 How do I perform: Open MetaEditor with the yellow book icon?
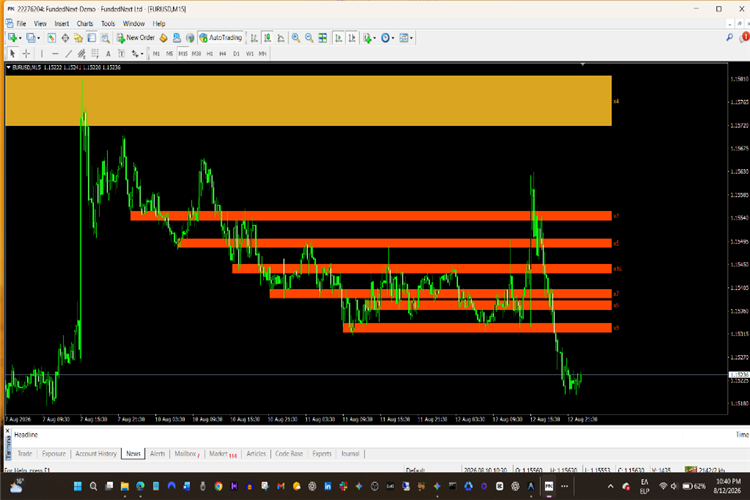click(x=163, y=38)
